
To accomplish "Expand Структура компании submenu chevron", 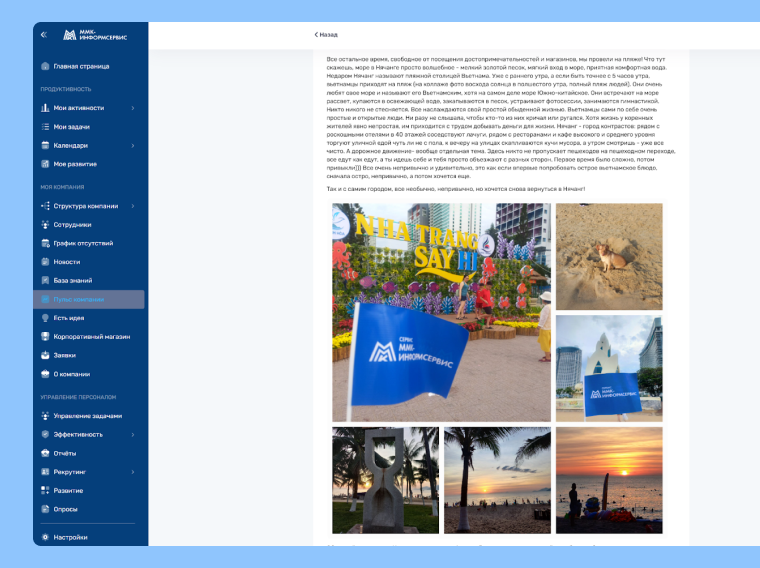I will (x=133, y=206).
